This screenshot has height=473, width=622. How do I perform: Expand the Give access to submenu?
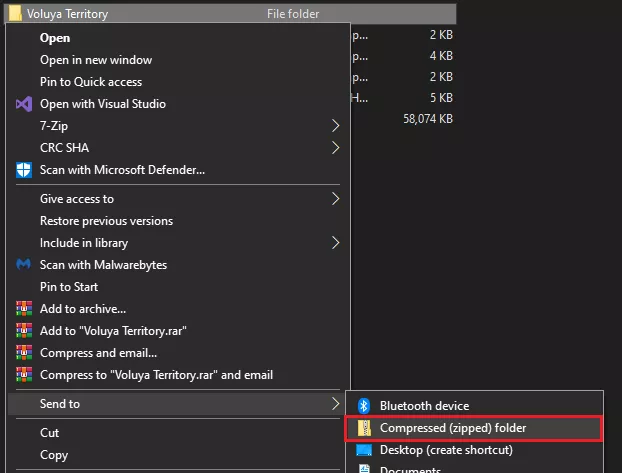[x=335, y=199]
